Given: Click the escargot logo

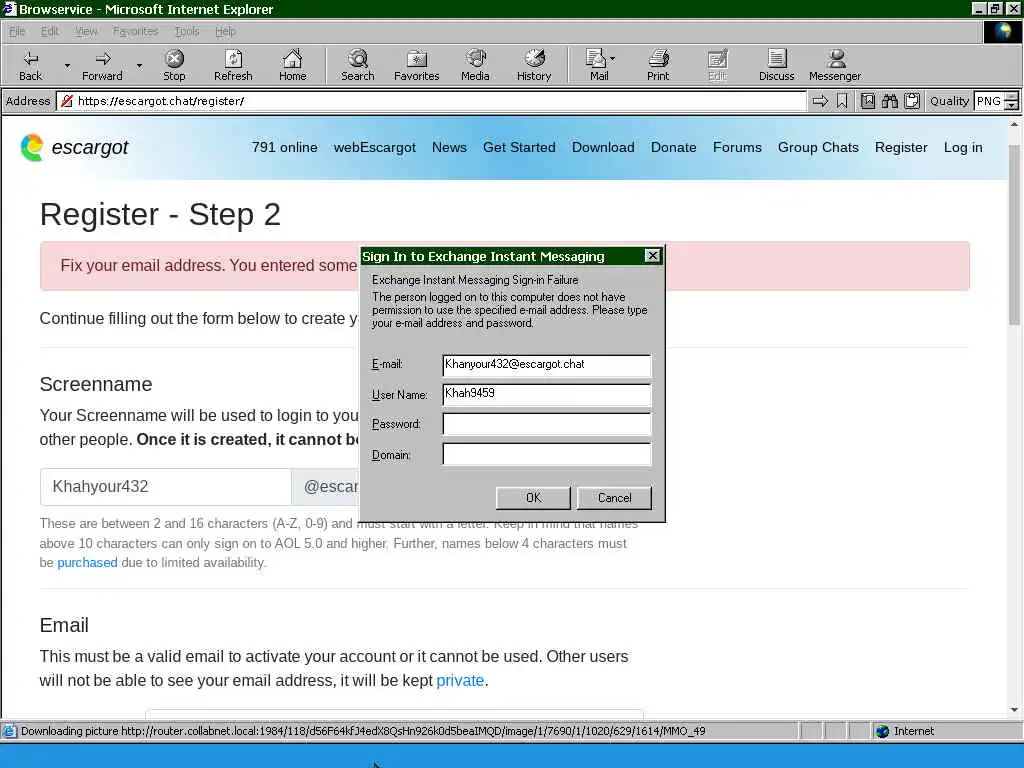Looking at the screenshot, I should pyautogui.click(x=74, y=148).
